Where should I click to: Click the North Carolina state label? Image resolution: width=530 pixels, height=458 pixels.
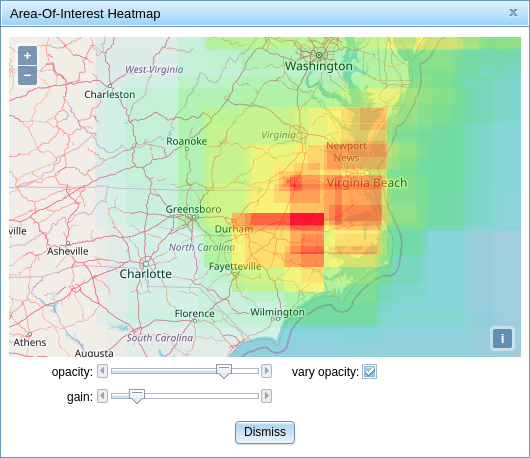pyautogui.click(x=202, y=247)
